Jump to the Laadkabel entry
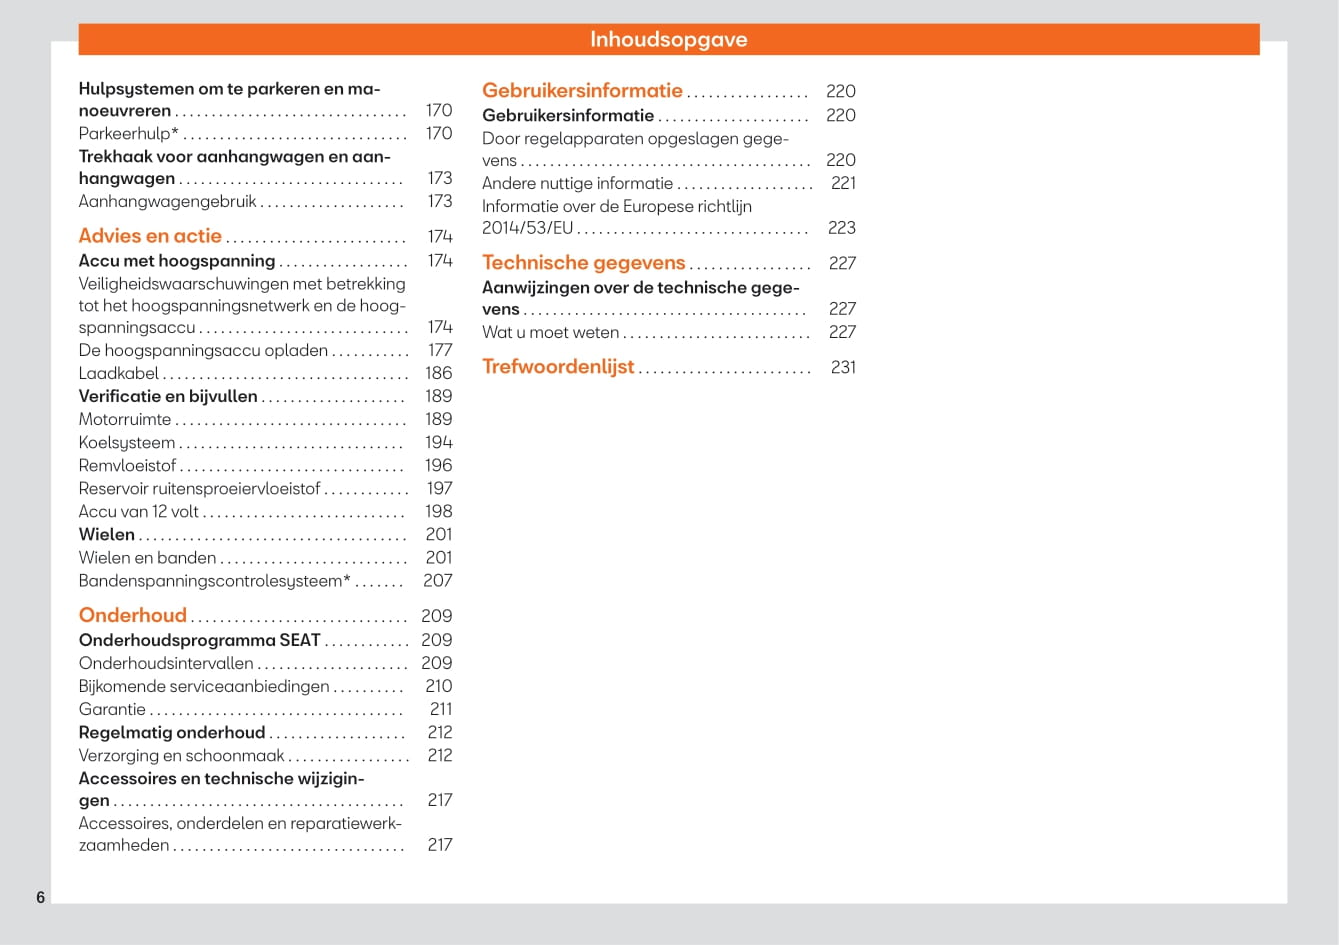This screenshot has width=1339, height=945. click(x=119, y=374)
